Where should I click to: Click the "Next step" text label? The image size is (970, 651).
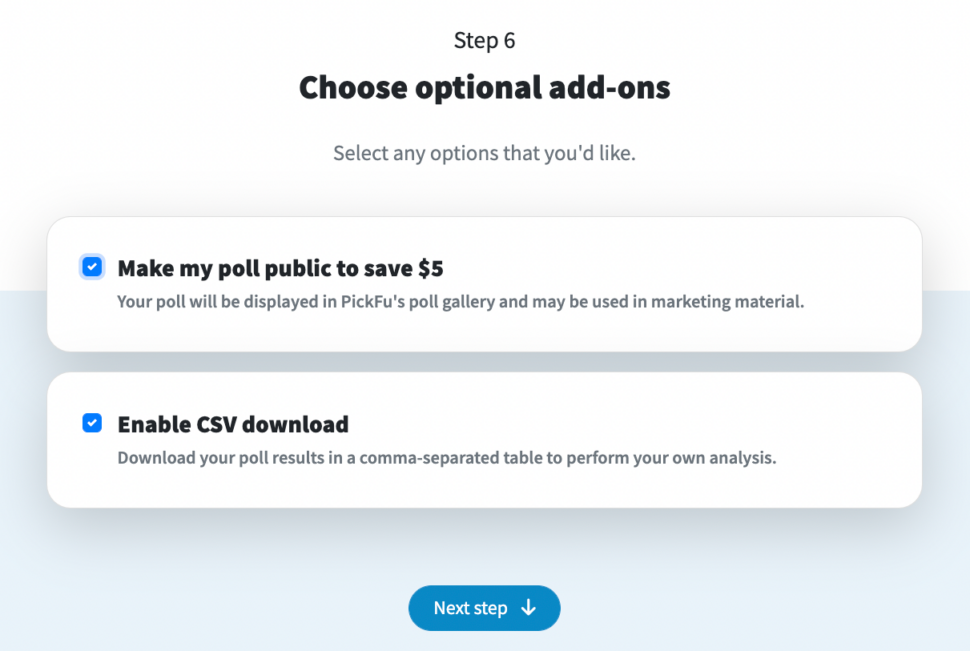(x=470, y=608)
